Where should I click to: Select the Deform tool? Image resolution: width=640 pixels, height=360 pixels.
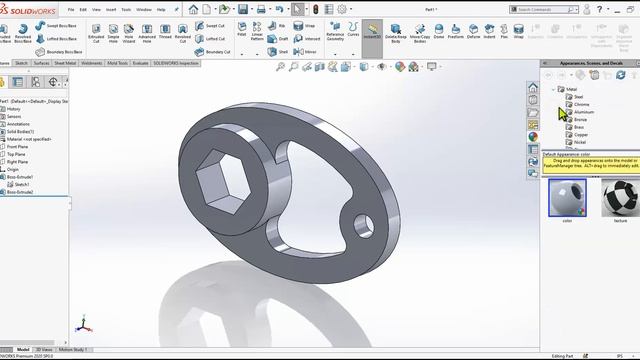473,31
